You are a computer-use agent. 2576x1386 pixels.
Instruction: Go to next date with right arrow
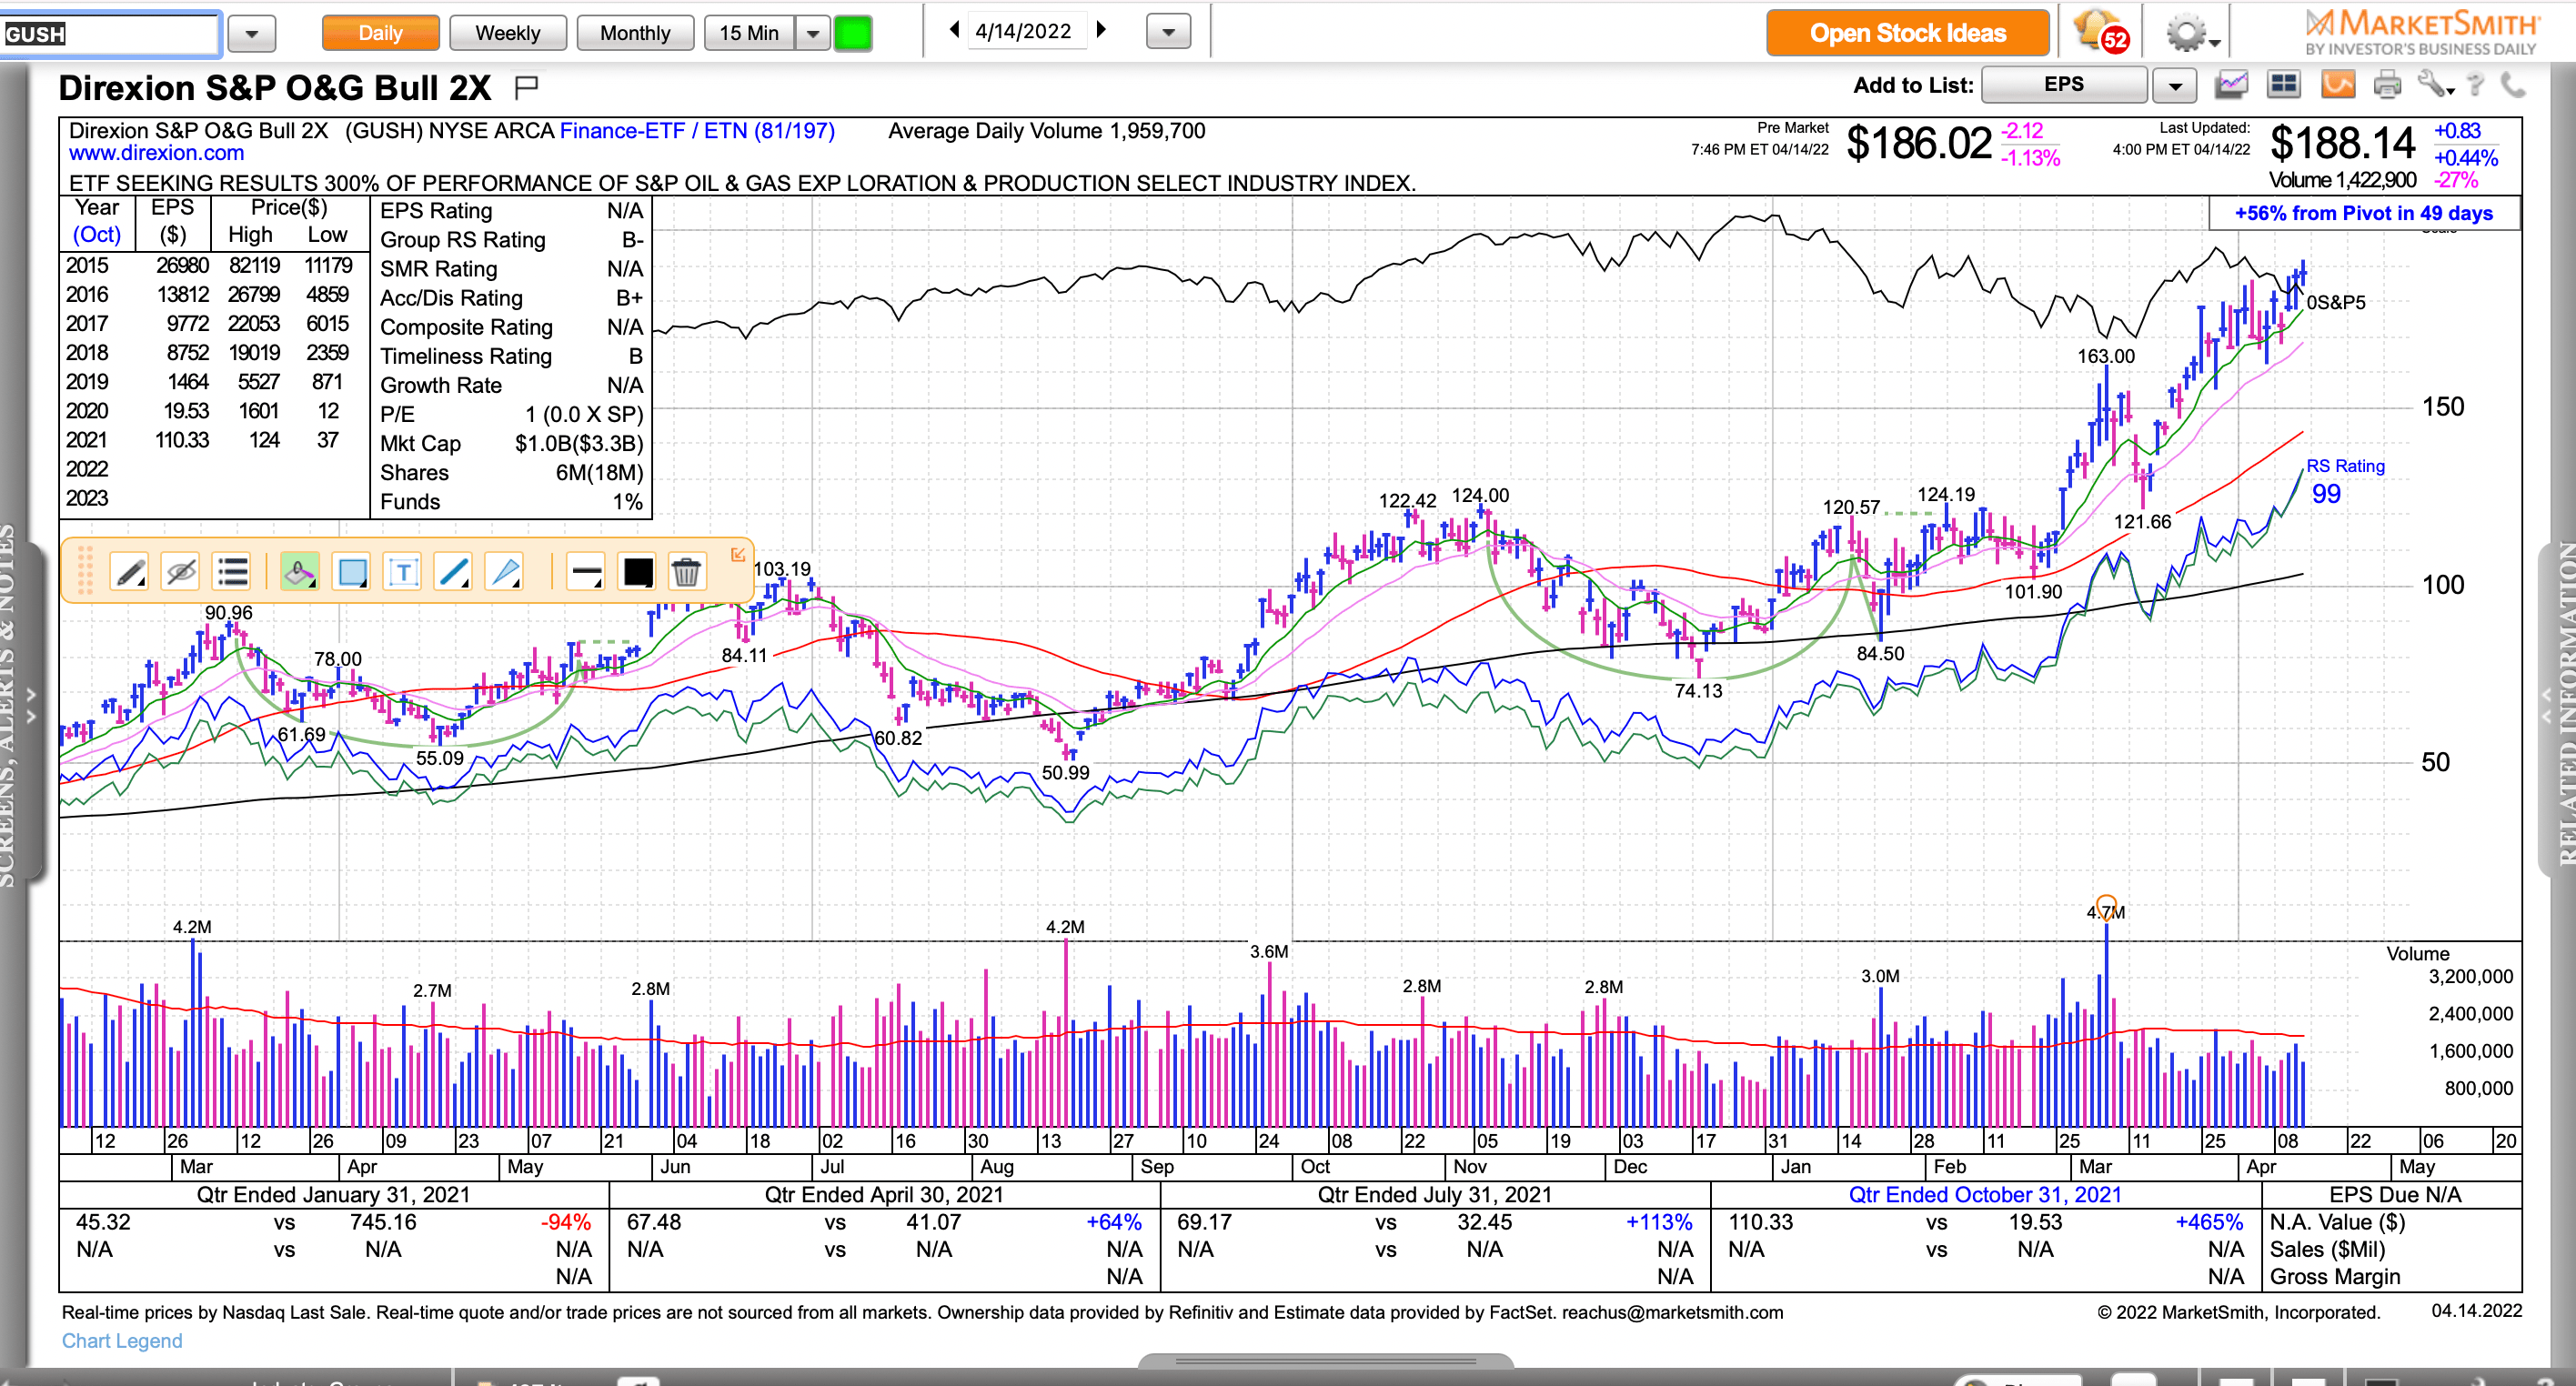pos(1101,30)
